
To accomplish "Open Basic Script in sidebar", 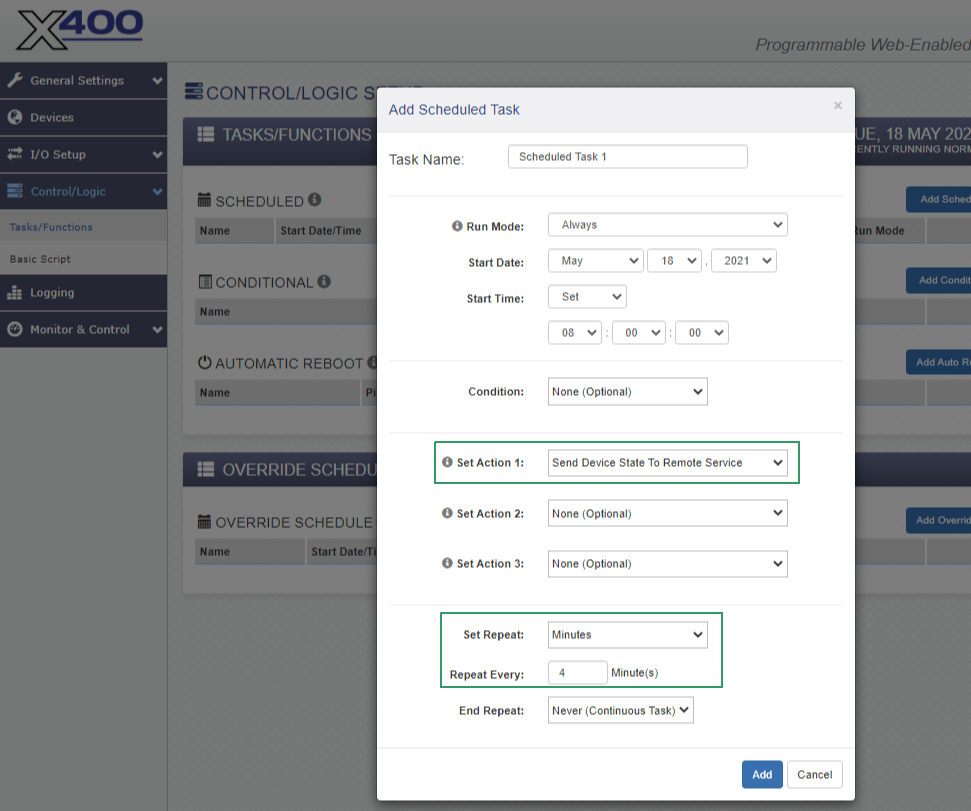I will pyautogui.click(x=41, y=259).
